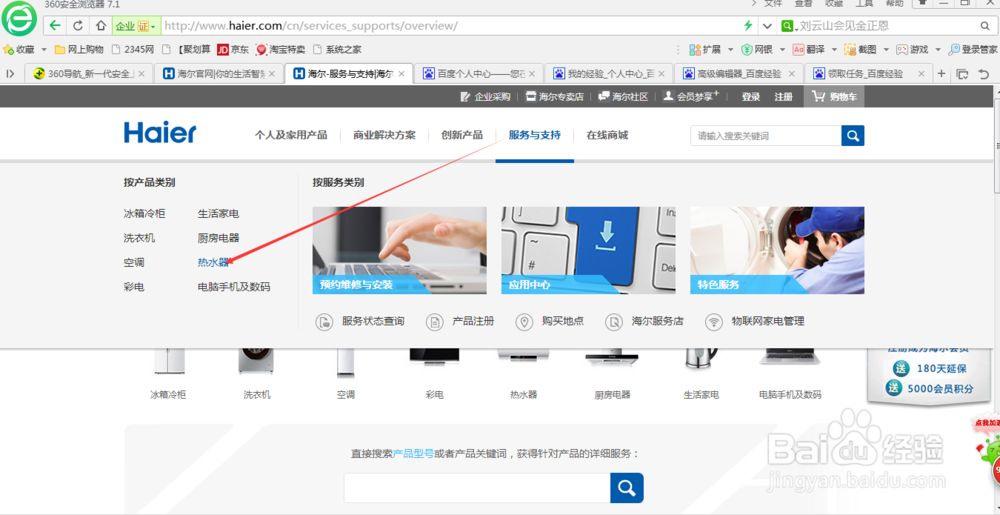Open the 扩展 extensions toolbar item

click(705, 49)
